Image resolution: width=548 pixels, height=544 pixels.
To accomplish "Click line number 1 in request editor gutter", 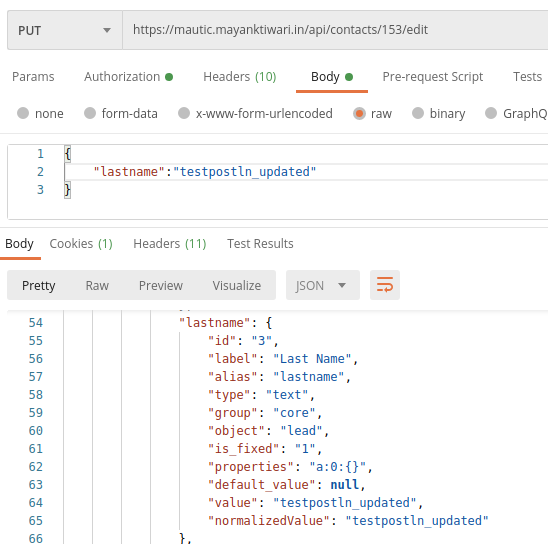I will (41, 154).
